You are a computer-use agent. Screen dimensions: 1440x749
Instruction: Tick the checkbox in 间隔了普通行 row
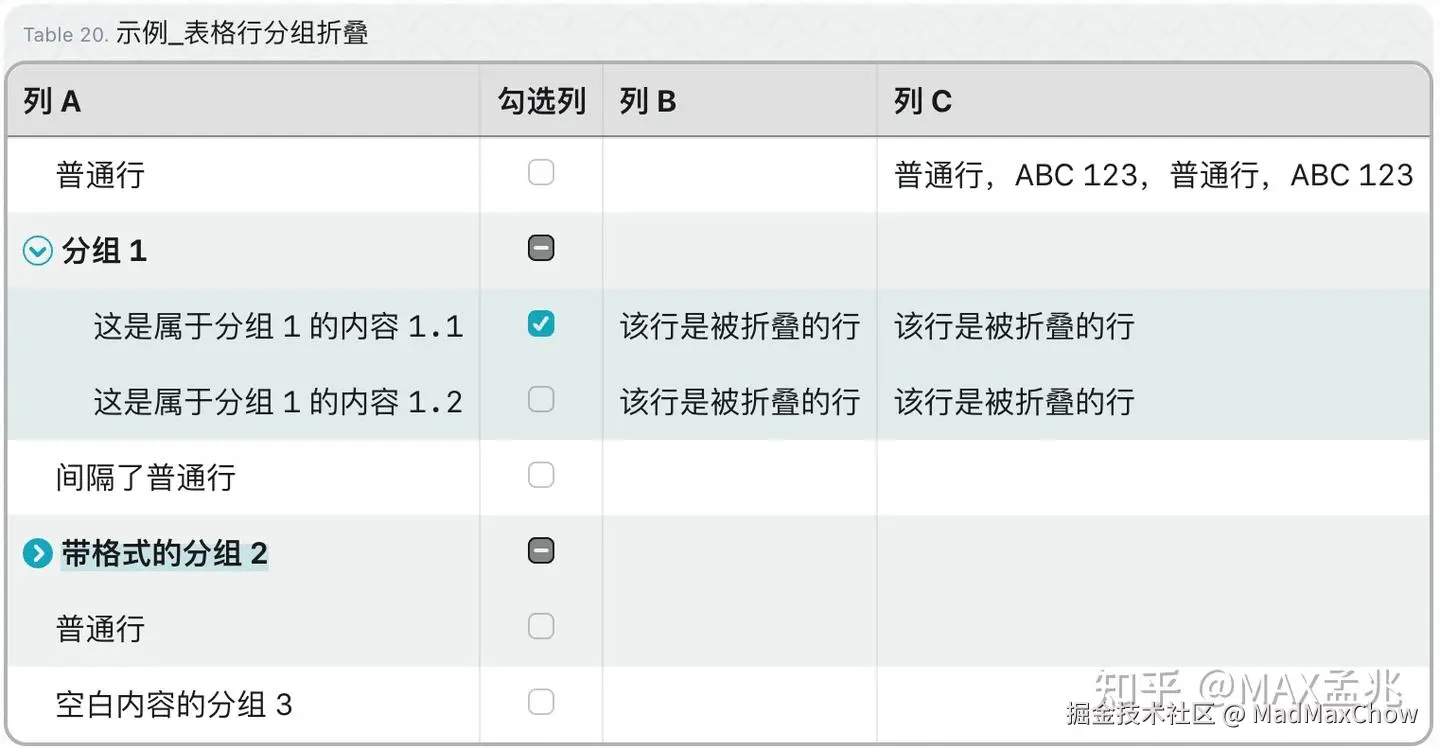(541, 475)
